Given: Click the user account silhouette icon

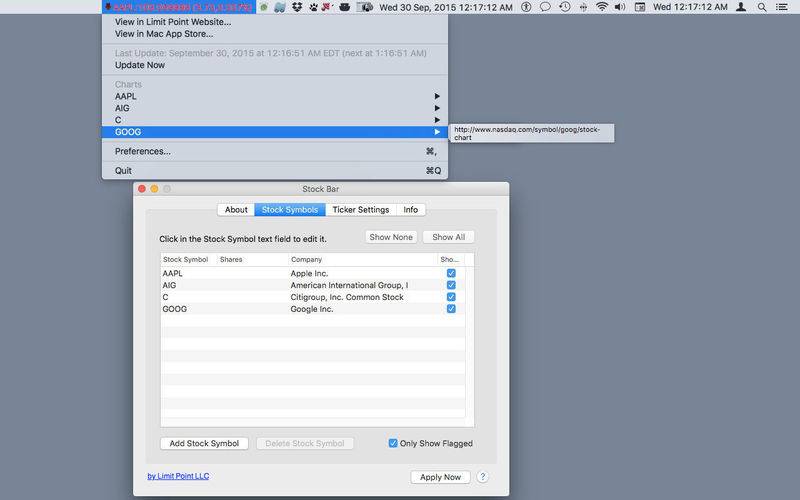Looking at the screenshot, I should [x=741, y=7].
